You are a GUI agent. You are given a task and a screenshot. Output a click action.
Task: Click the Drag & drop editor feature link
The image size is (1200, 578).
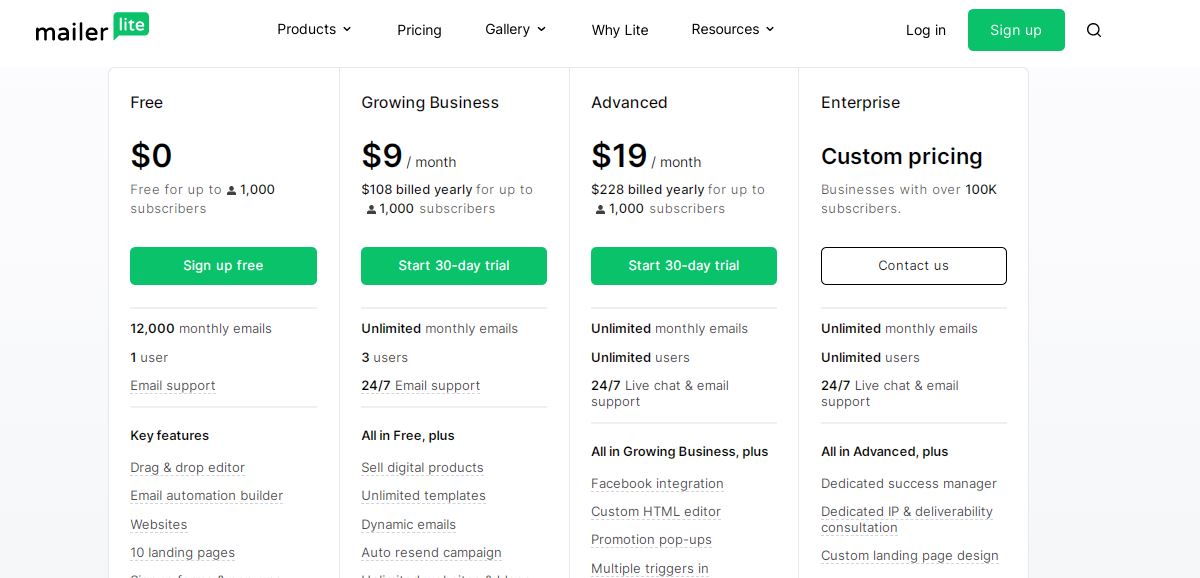(187, 468)
